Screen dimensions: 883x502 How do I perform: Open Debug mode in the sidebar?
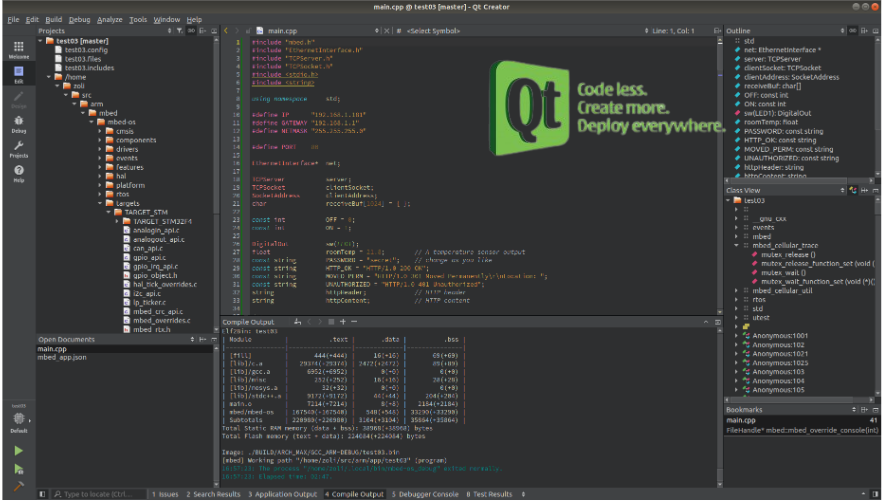click(x=19, y=124)
